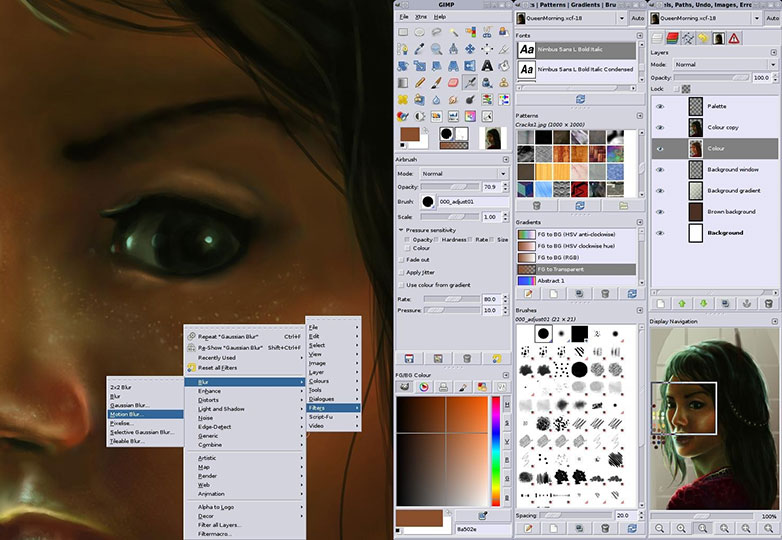Image resolution: width=782 pixels, height=540 pixels.
Task: Select the Dodge/Burn tool
Action: [470, 99]
